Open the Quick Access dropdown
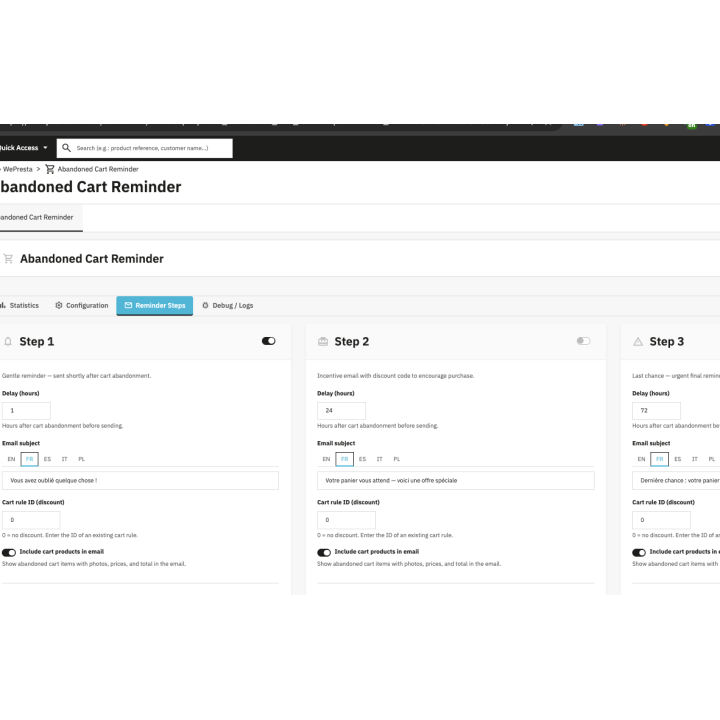 click(x=24, y=148)
